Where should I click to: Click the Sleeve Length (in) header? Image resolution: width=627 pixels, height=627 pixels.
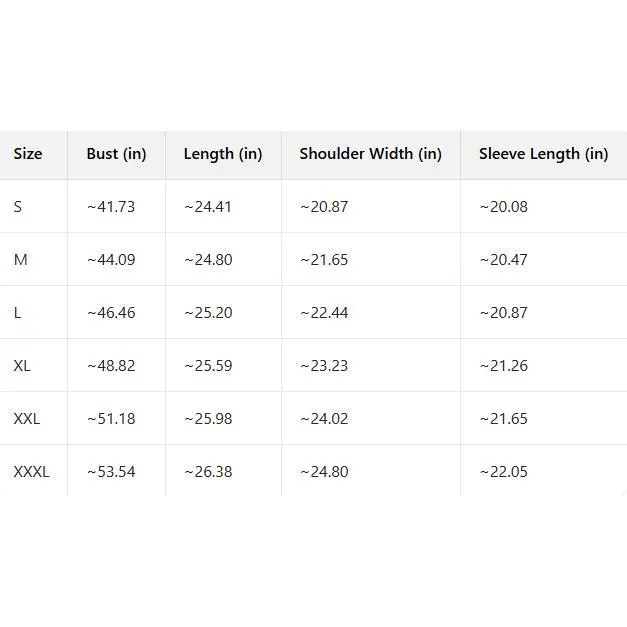coord(543,154)
